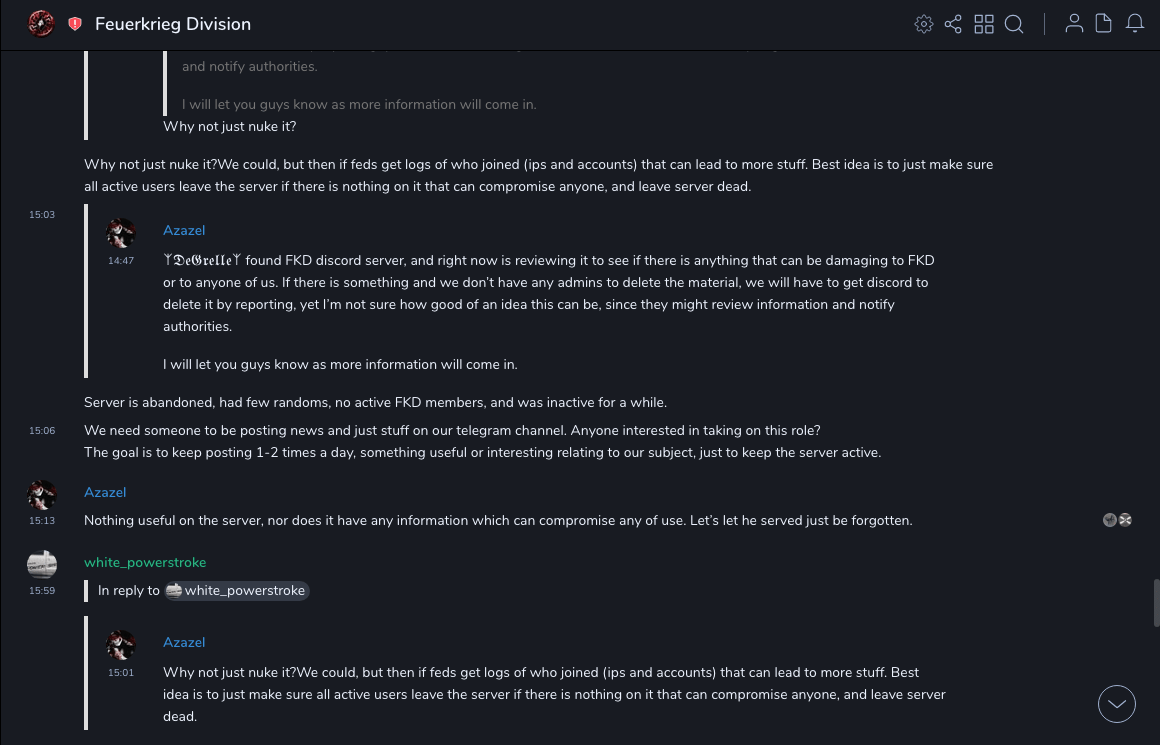Click the search magnifier icon
Screen dimensions: 1160x745
tap(1014, 24)
